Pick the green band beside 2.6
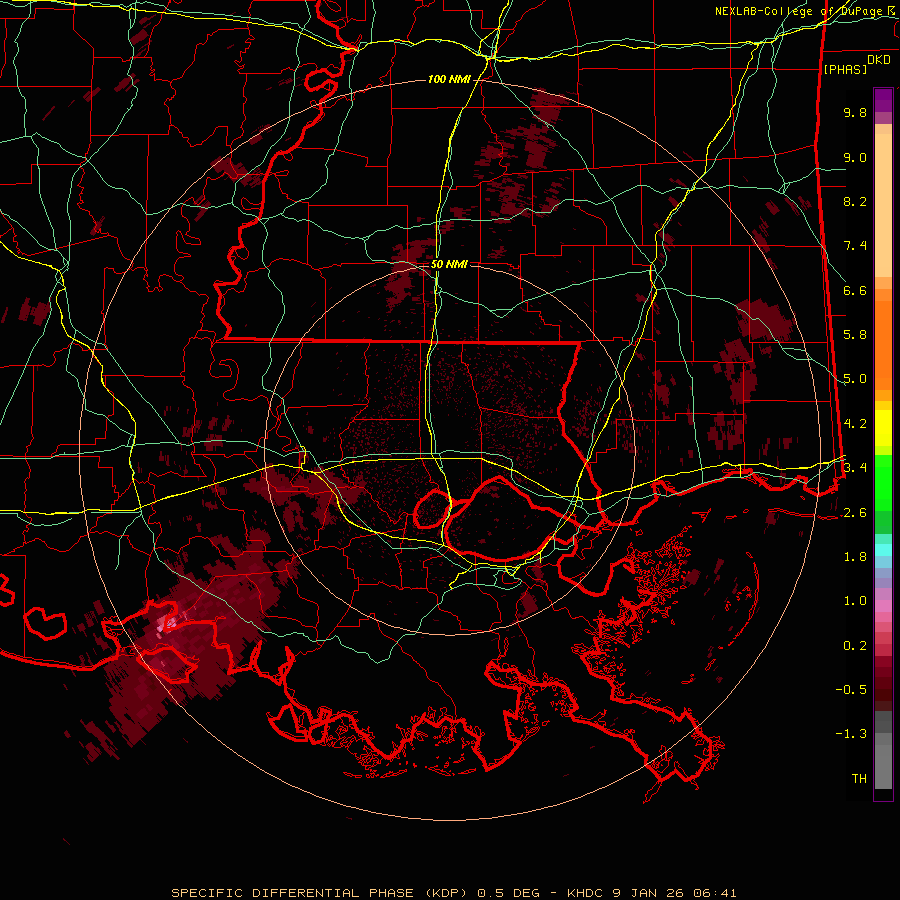This screenshot has height=900, width=900. pyautogui.click(x=883, y=522)
